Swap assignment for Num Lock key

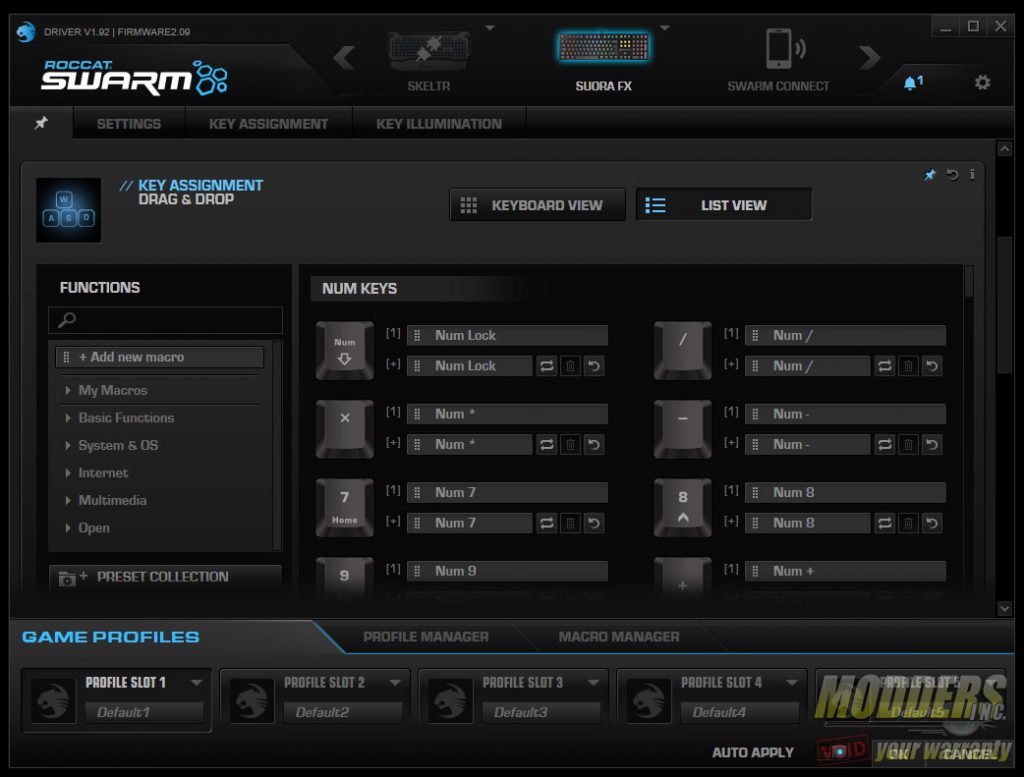point(547,366)
